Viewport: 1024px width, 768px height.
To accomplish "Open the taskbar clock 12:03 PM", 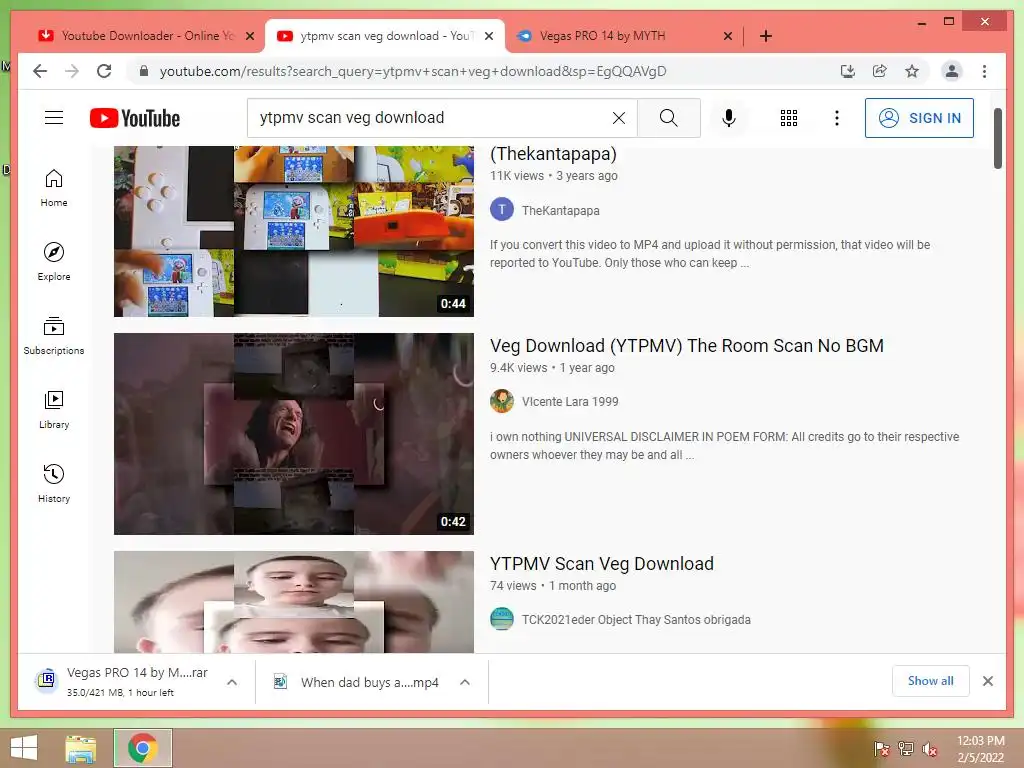I will tap(980, 748).
